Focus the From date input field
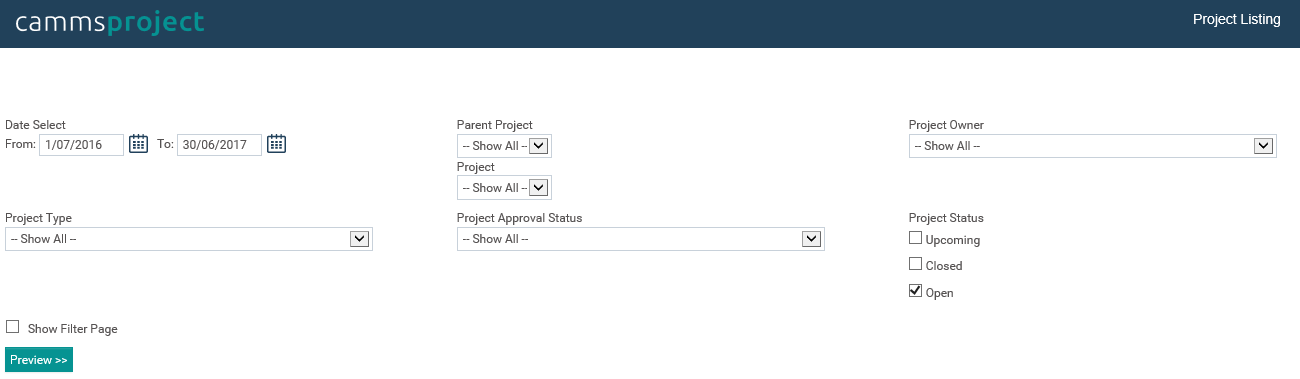The height and width of the screenshot is (379, 1300). pyautogui.click(x=81, y=145)
